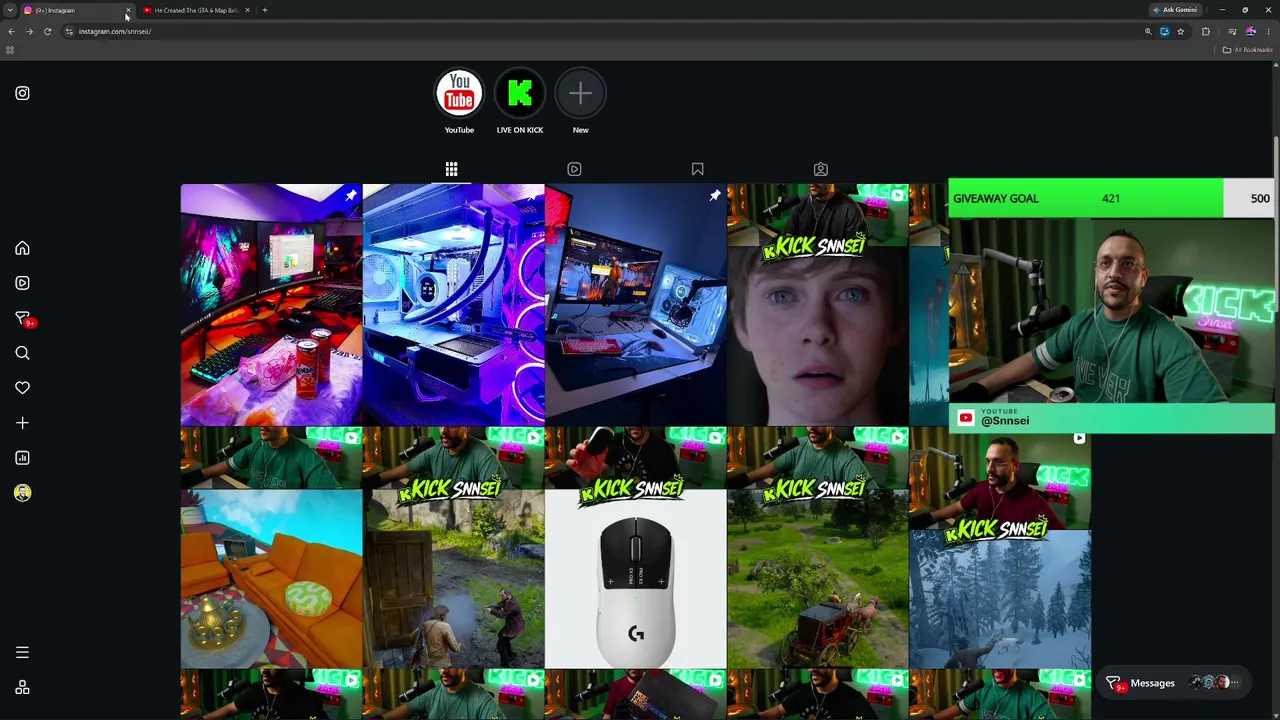Expand the tab search dropdown

click(10, 10)
